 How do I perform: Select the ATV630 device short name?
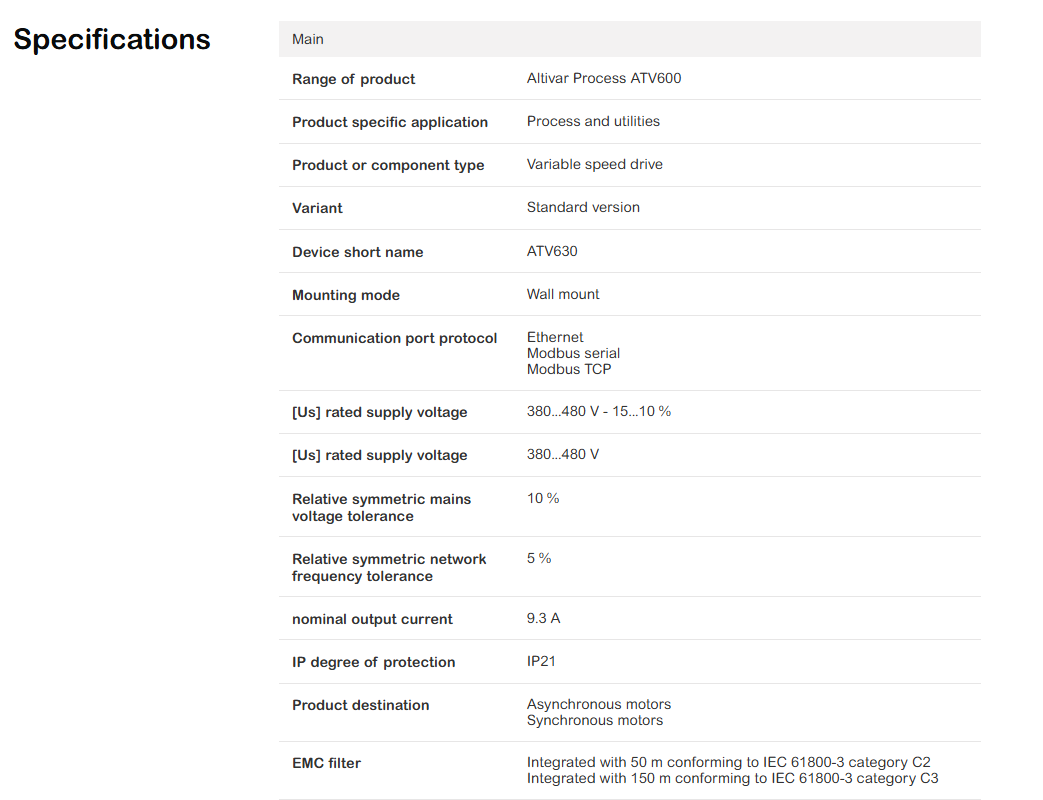552,251
